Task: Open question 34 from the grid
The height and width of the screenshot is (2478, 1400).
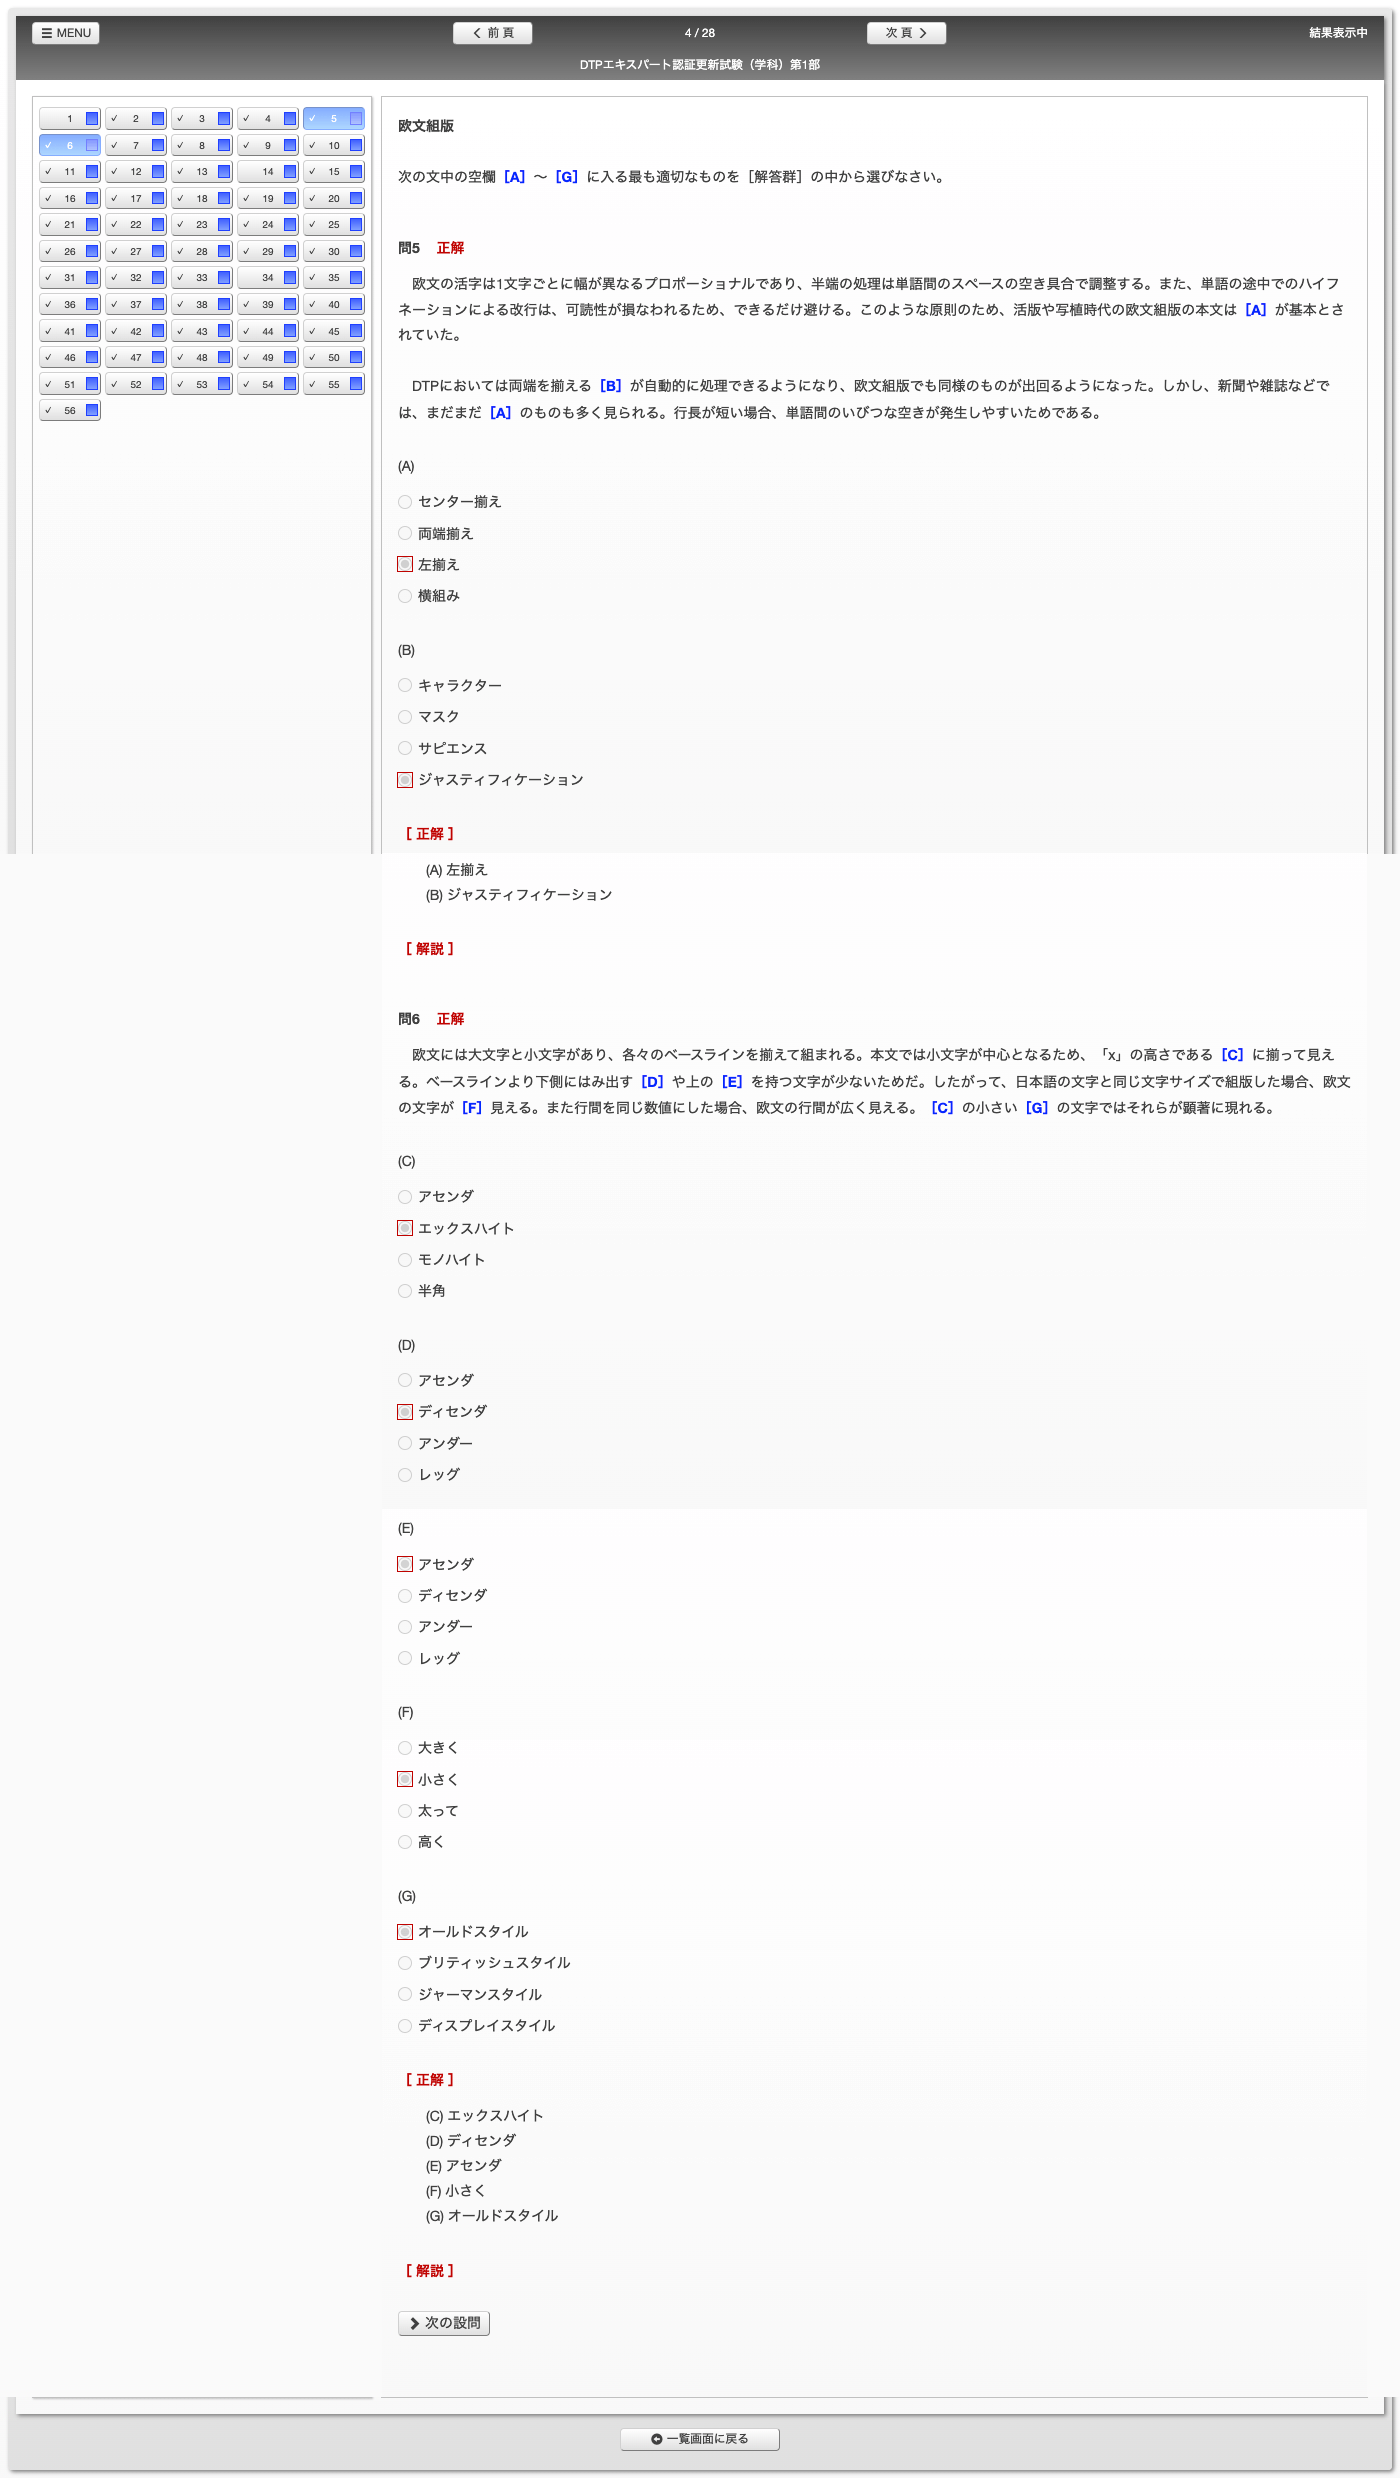Action: tap(268, 278)
